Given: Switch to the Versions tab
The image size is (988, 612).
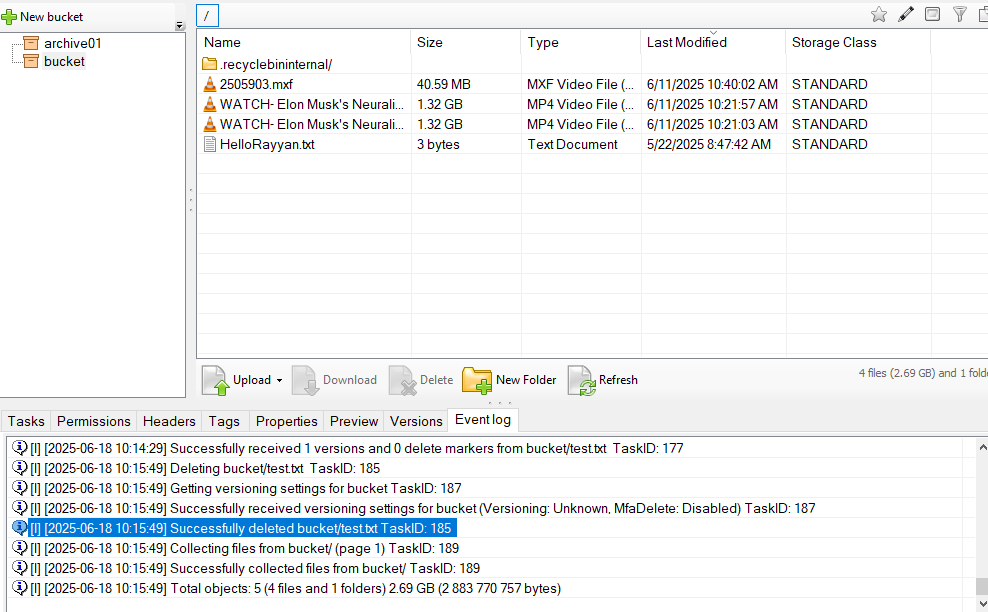Looking at the screenshot, I should (x=416, y=421).
